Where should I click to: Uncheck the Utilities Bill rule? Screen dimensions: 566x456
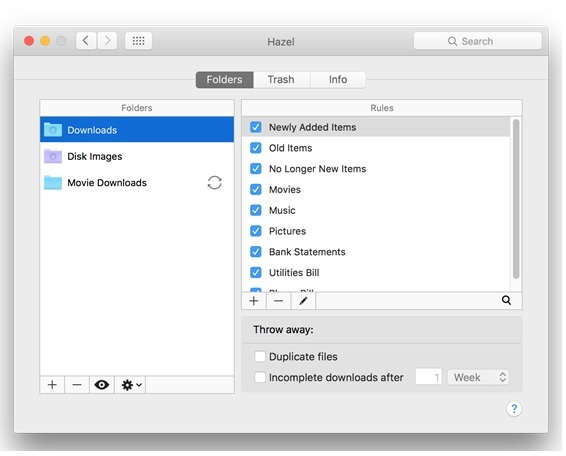pyautogui.click(x=256, y=273)
